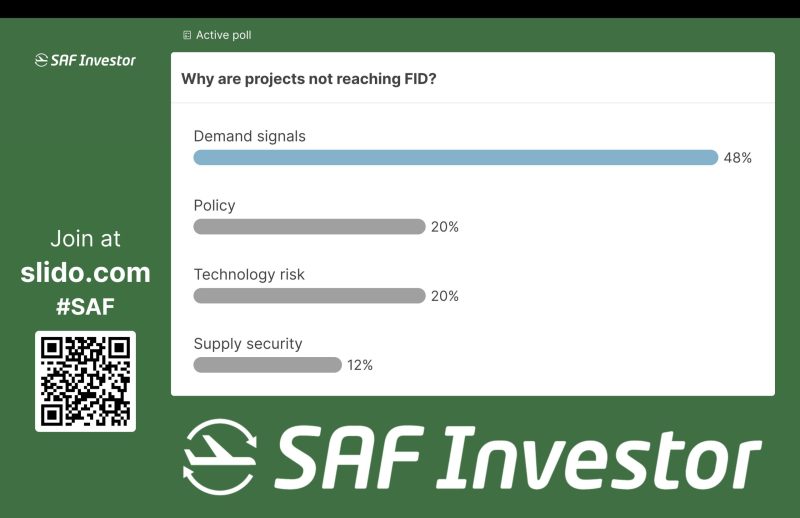Select the Supply security option
Image resolution: width=800 pixels, height=518 pixels.
(247, 343)
